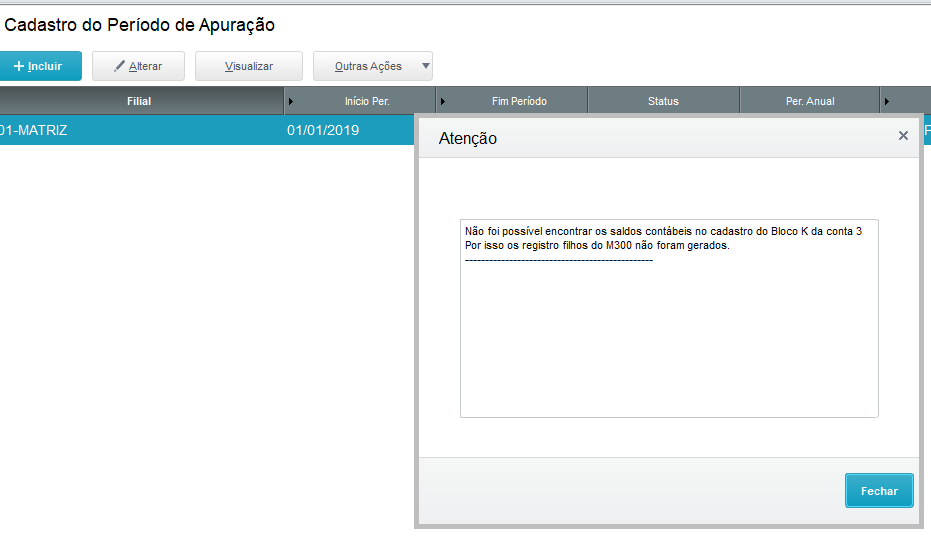Close the Atenção dialog with the X
The height and width of the screenshot is (540, 931).
point(903,136)
